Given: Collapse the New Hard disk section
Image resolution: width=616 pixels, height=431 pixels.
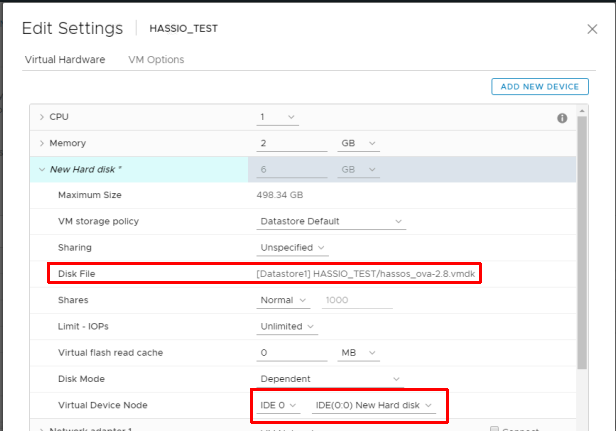Looking at the screenshot, I should point(42,169).
